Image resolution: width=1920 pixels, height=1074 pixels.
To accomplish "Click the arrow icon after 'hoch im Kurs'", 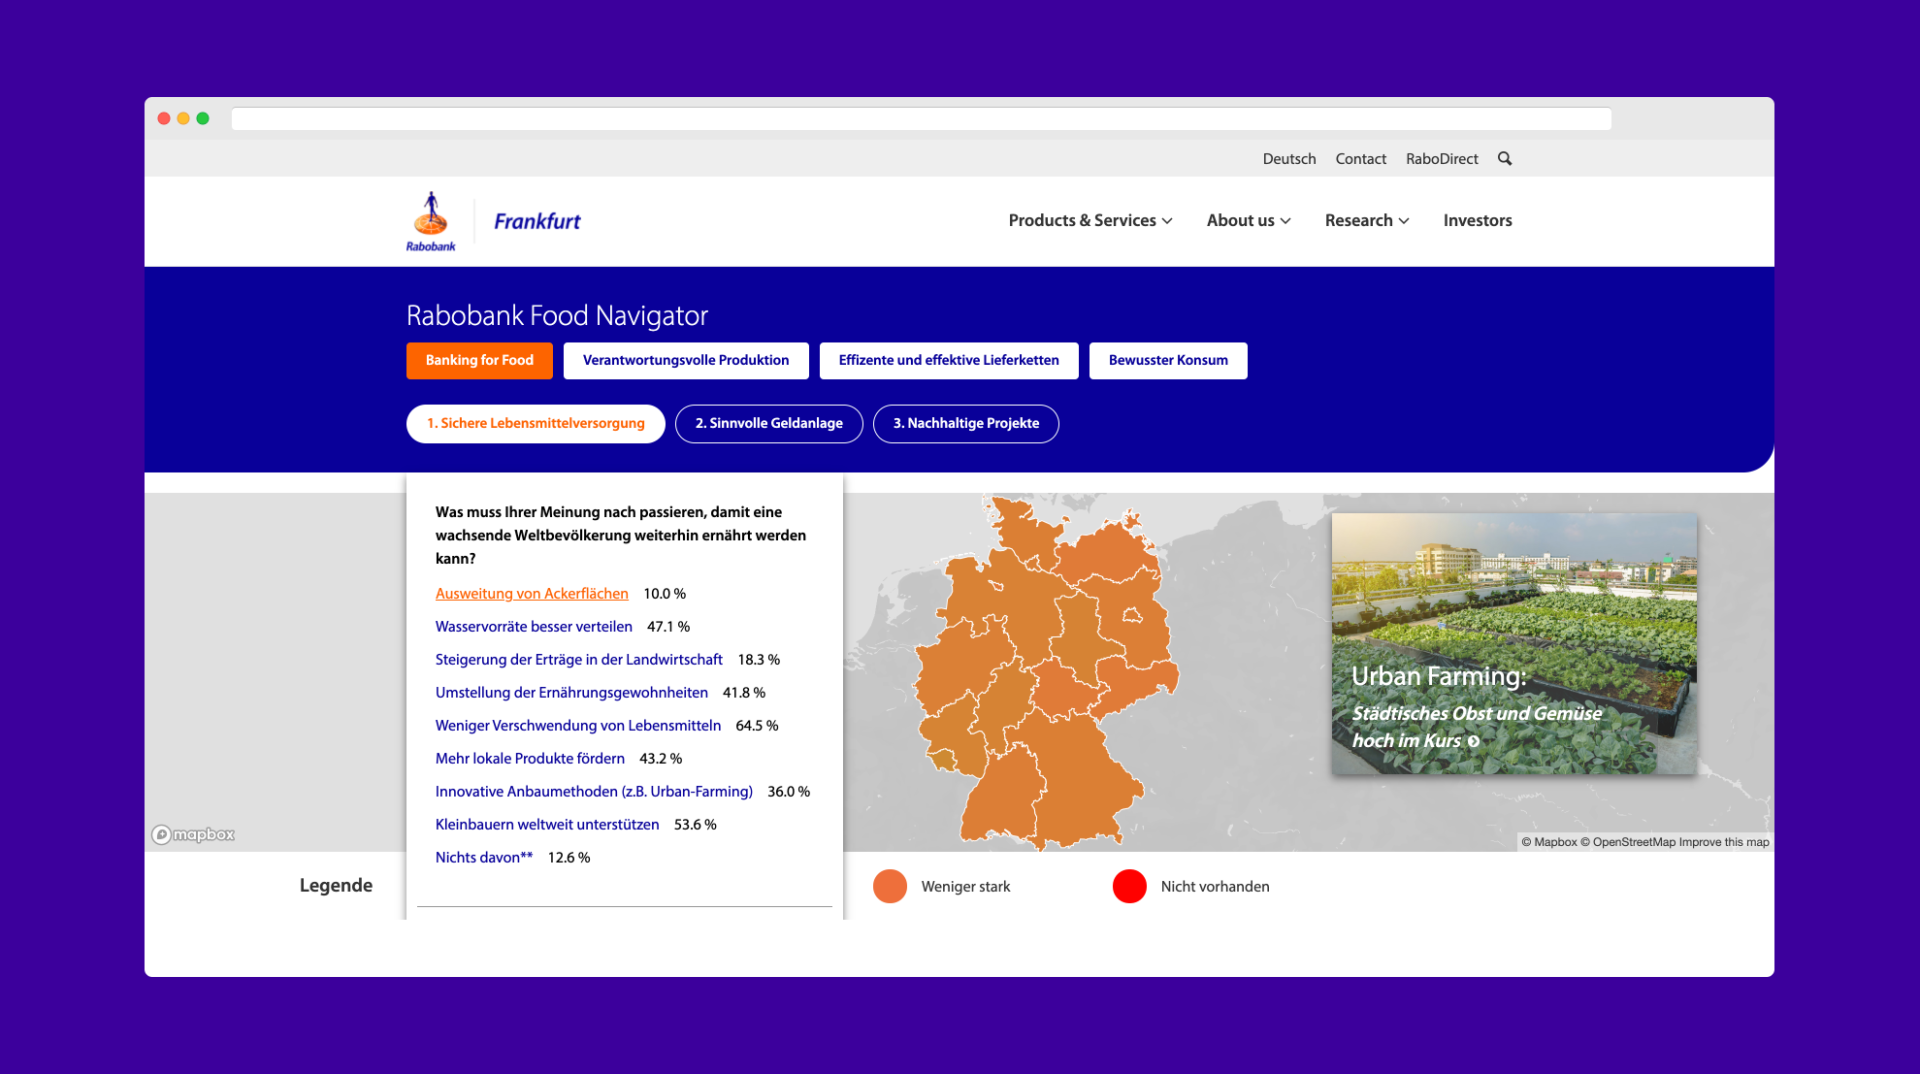I will pyautogui.click(x=1474, y=741).
